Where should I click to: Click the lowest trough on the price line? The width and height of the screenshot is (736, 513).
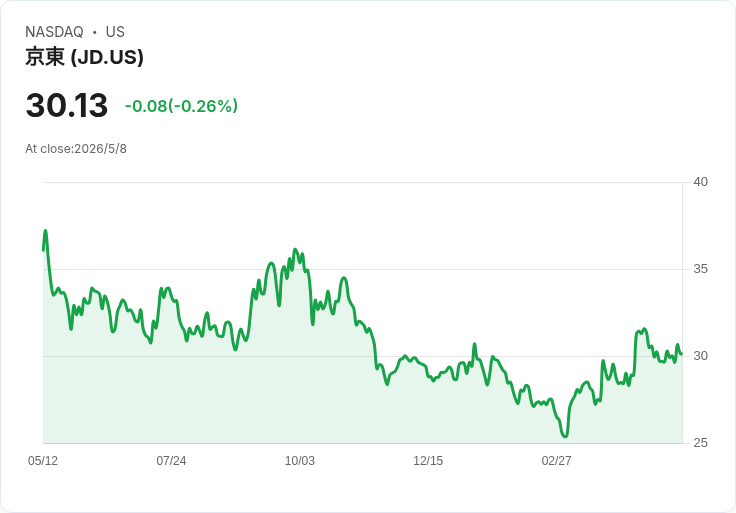coord(565,436)
